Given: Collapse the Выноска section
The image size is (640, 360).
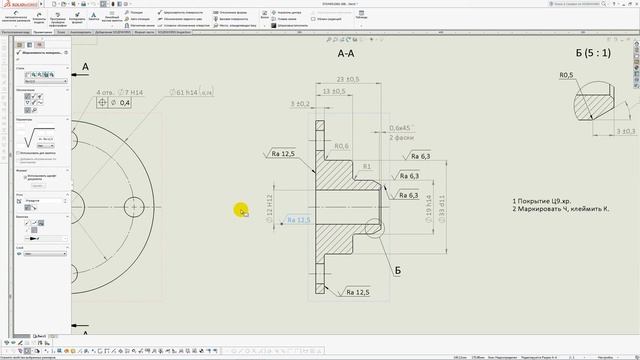Looking at the screenshot, I should [x=67, y=216].
